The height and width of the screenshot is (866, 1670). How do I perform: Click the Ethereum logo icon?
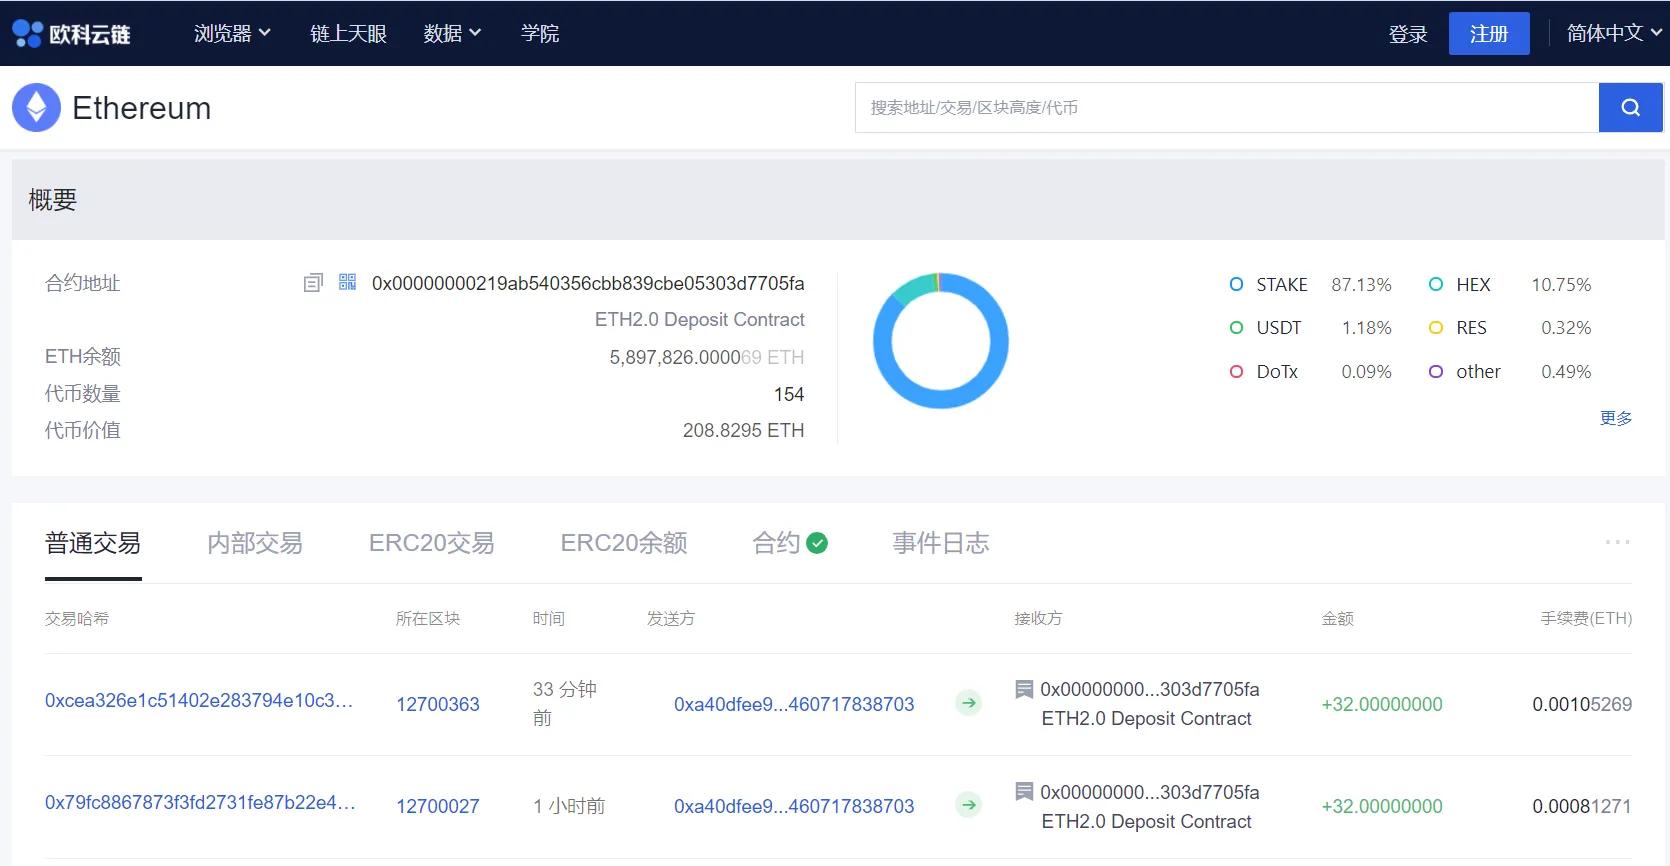pyautogui.click(x=37, y=108)
